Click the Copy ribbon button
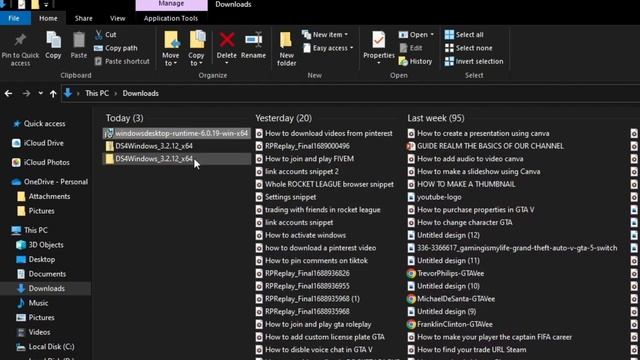Viewport: 640px width, 360px height. click(x=53, y=46)
